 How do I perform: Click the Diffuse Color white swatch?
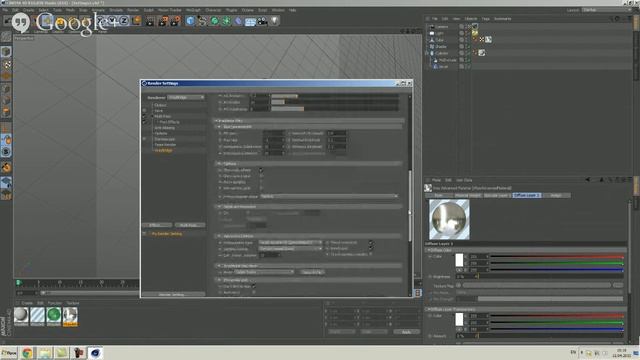click(x=459, y=260)
